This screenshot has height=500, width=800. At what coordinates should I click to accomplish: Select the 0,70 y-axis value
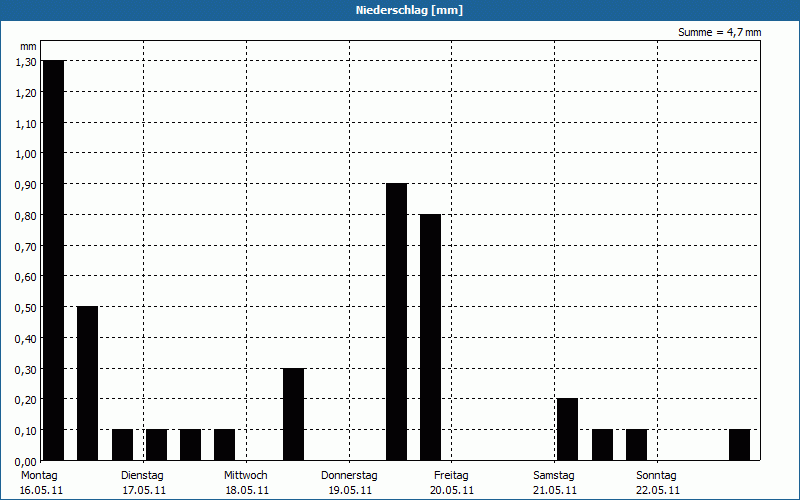click(26, 246)
